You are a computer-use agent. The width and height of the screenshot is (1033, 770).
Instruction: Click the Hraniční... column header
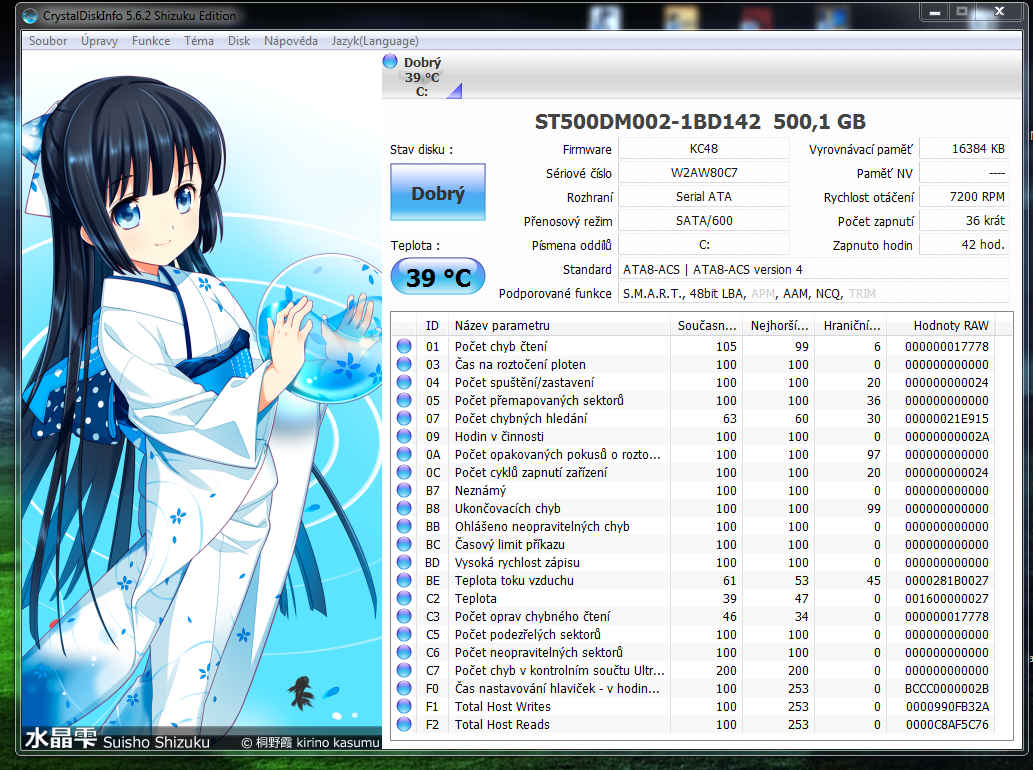tap(851, 325)
